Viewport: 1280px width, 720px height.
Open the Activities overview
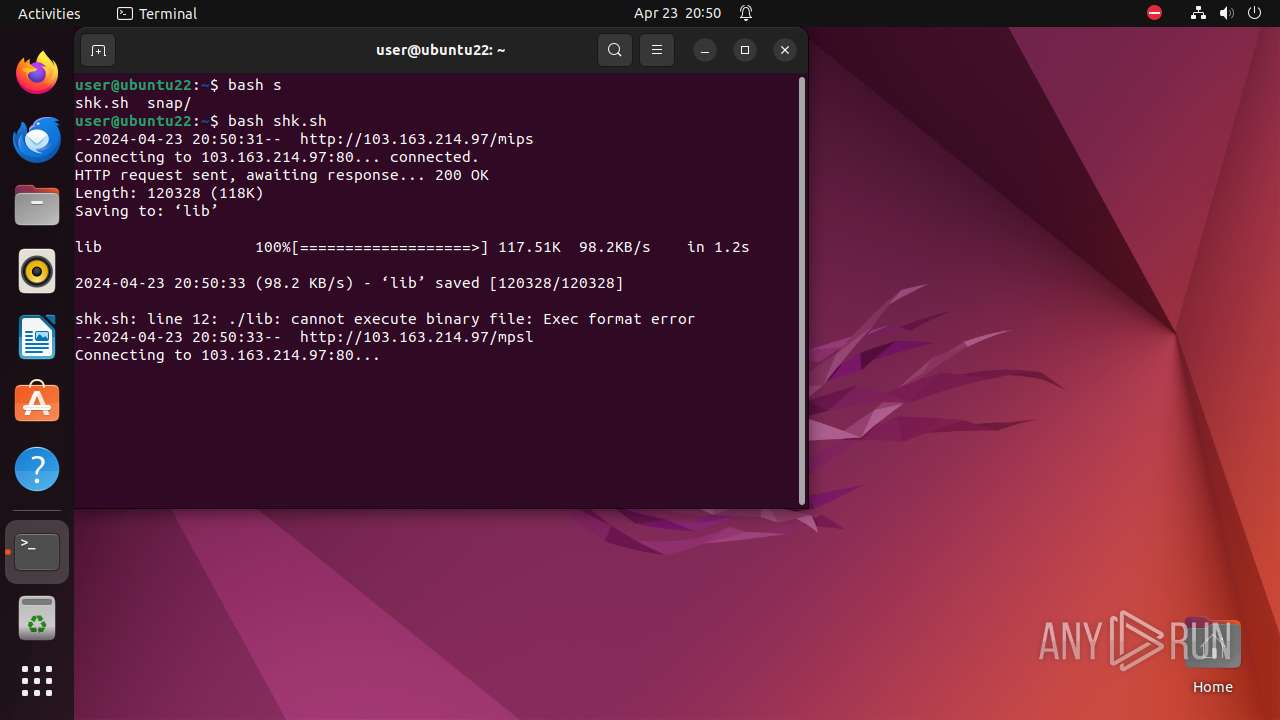(x=49, y=13)
